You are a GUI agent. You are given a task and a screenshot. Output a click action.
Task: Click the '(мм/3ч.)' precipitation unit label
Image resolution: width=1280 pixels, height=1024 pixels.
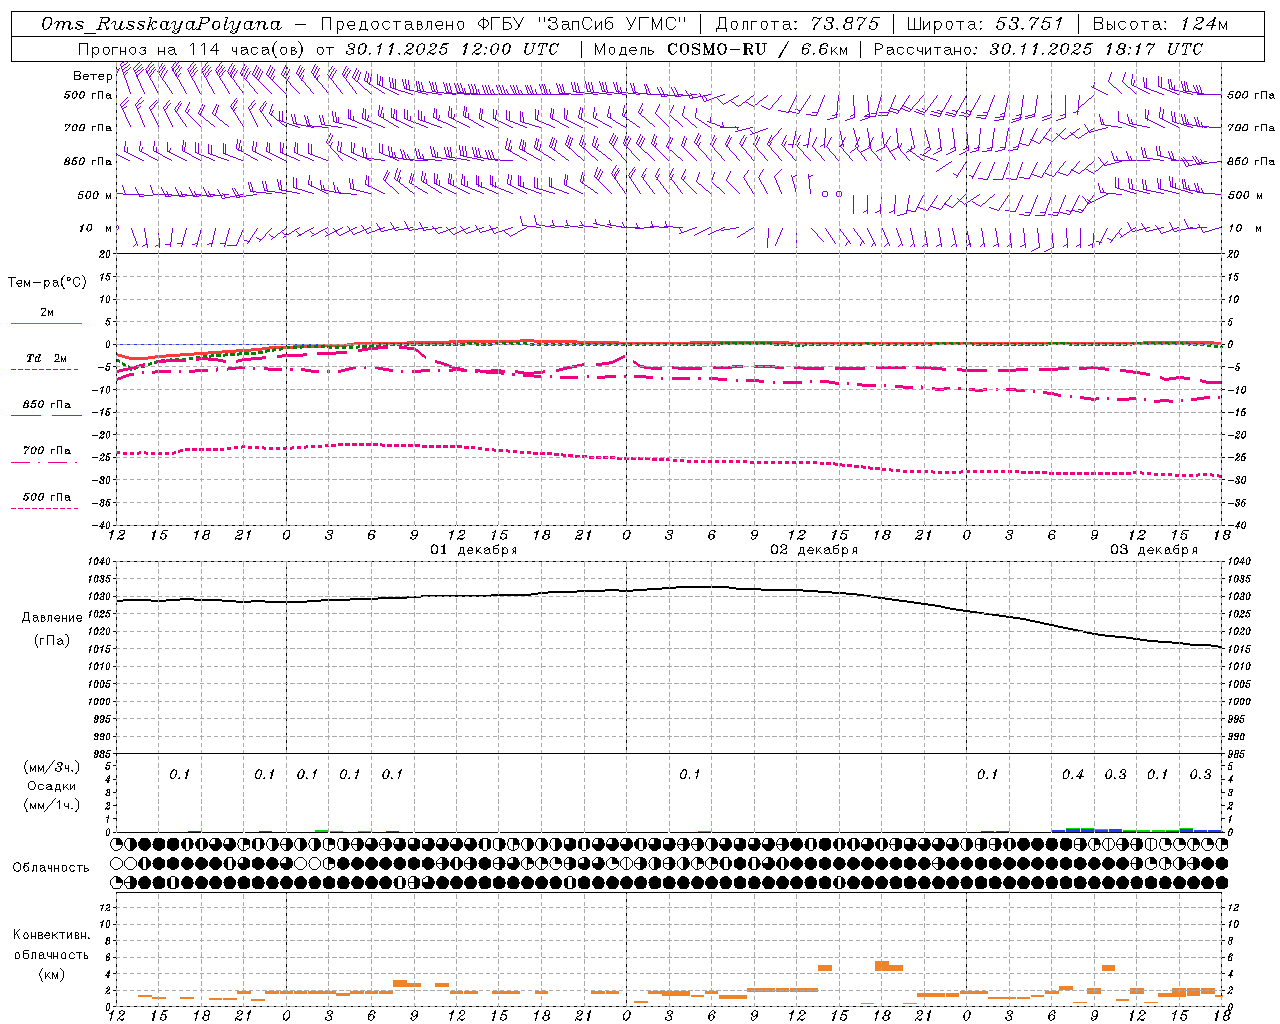tap(52, 768)
